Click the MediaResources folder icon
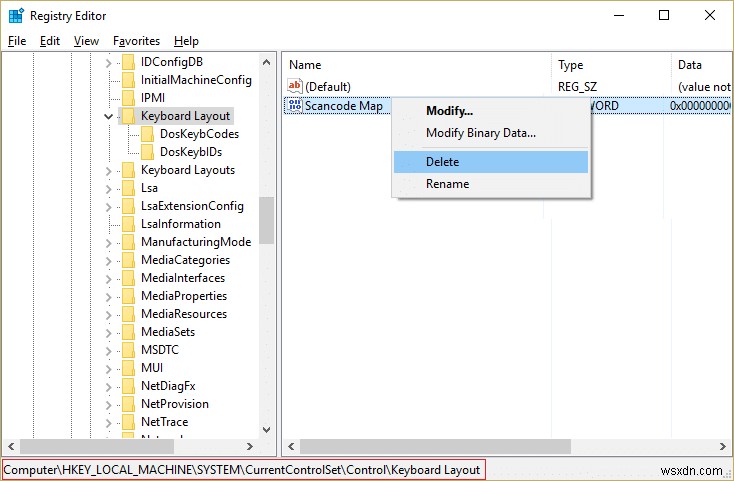This screenshot has width=734, height=481. [128, 314]
